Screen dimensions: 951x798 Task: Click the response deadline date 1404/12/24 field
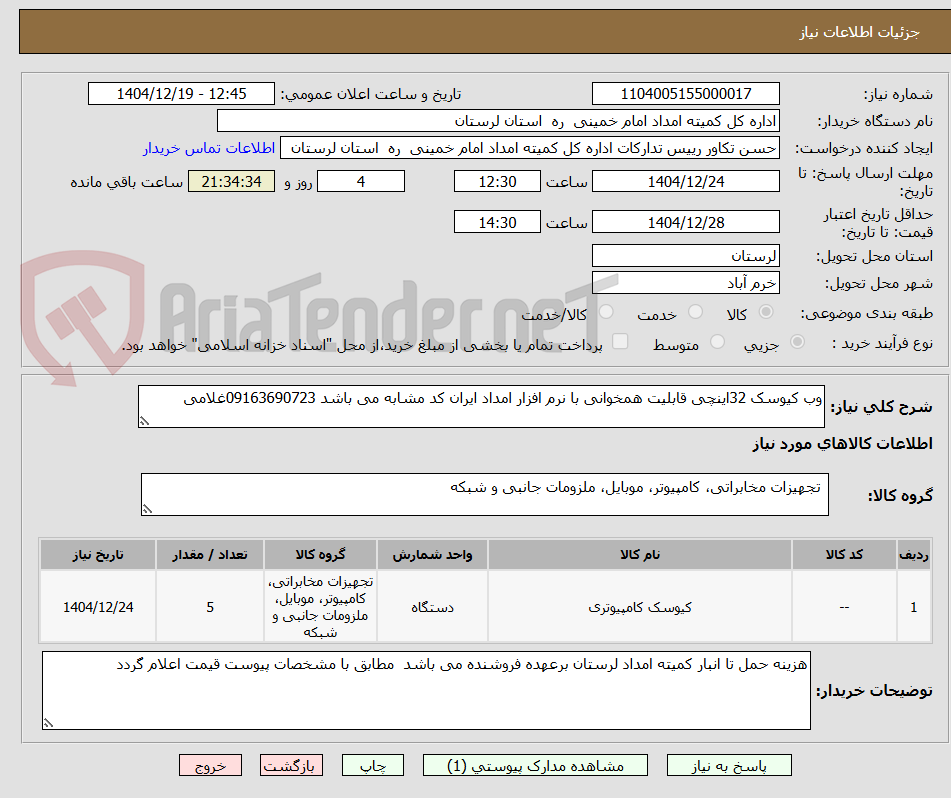click(x=685, y=181)
